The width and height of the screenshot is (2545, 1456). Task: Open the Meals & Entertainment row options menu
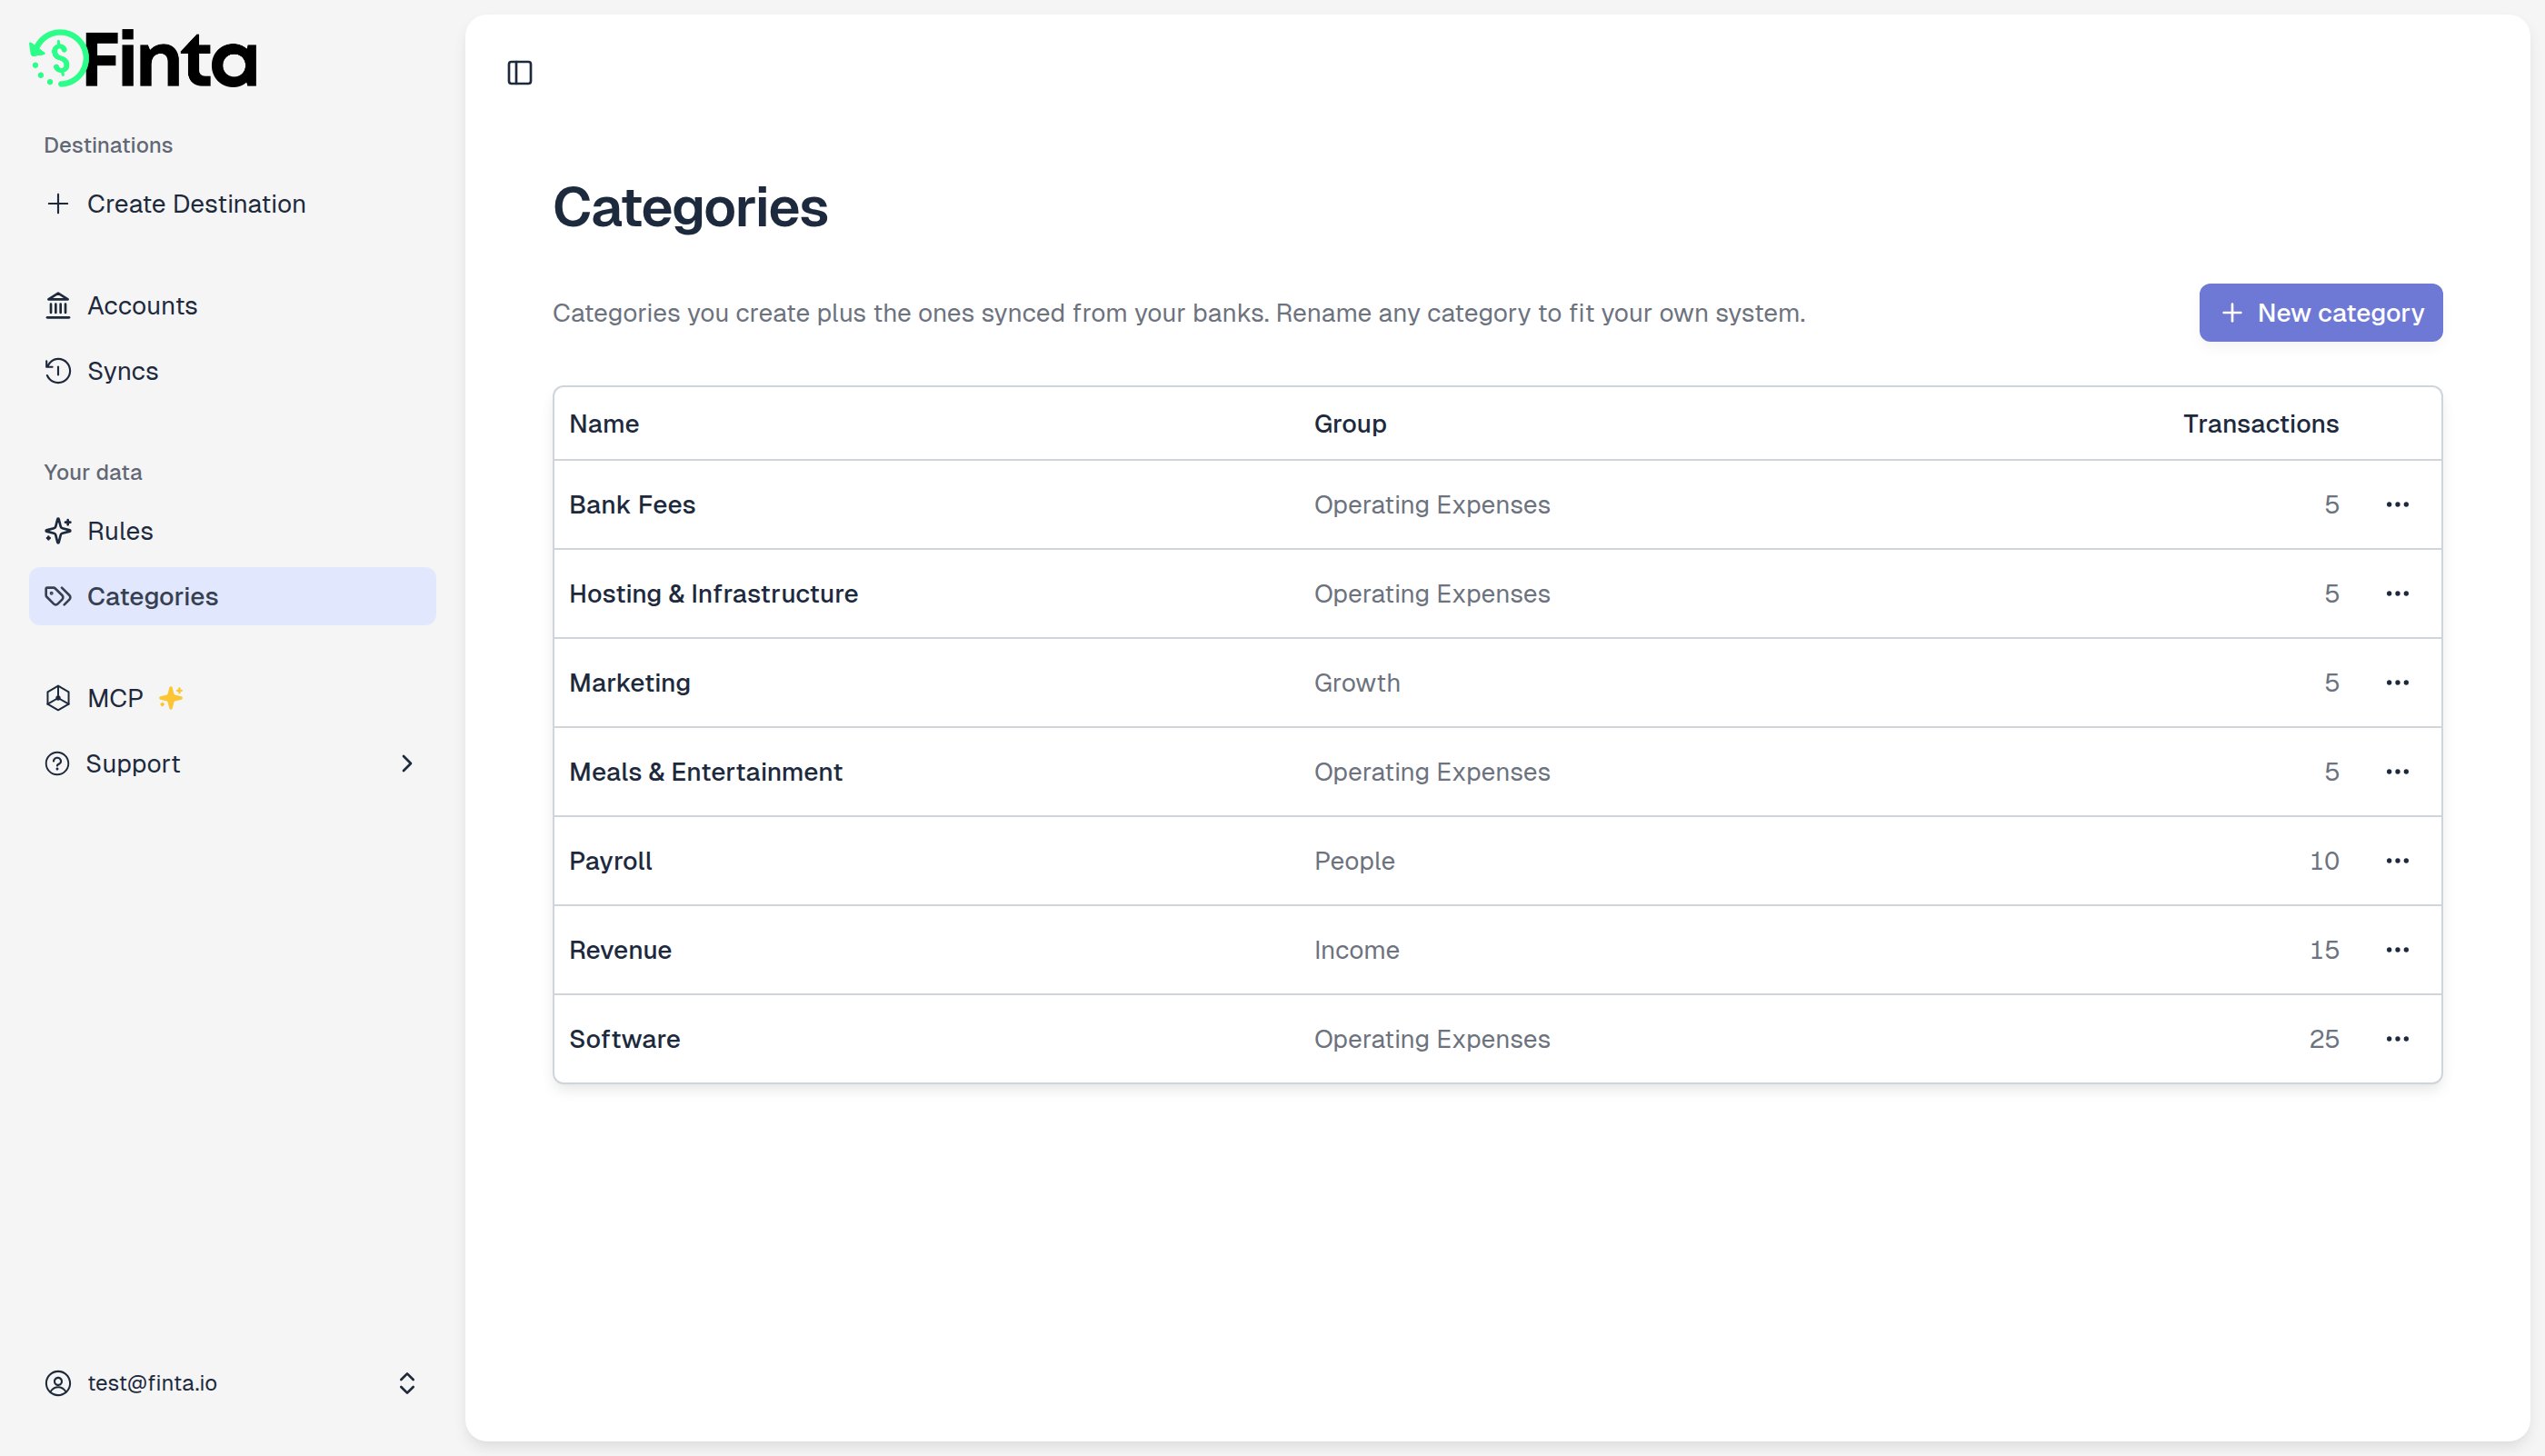2397,772
